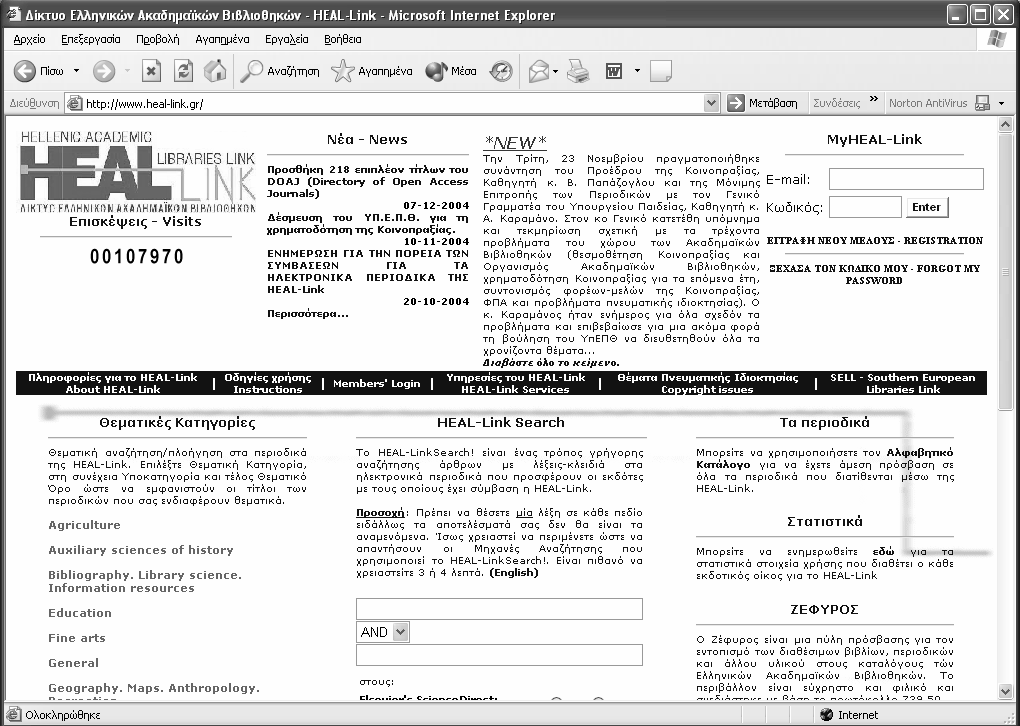
Task: Open the HEAL-Link Services navigation link
Action: tap(515, 384)
